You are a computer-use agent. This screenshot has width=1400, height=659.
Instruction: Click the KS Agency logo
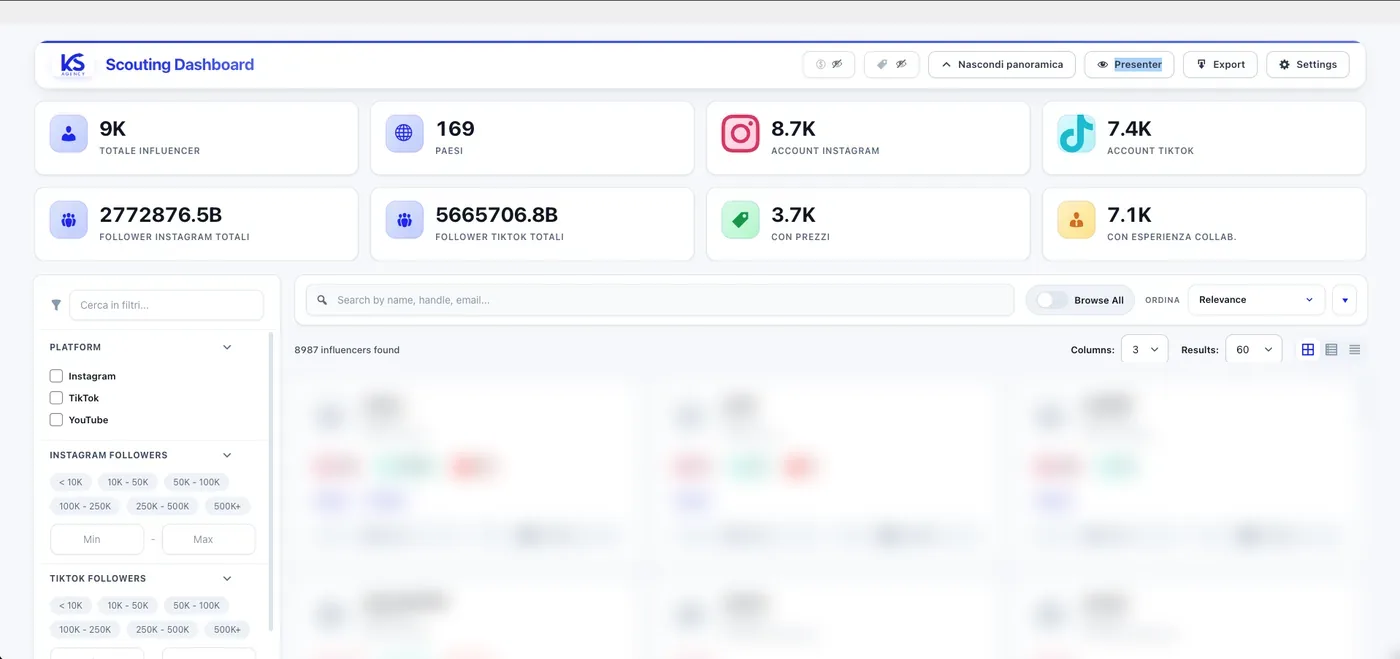pos(73,65)
